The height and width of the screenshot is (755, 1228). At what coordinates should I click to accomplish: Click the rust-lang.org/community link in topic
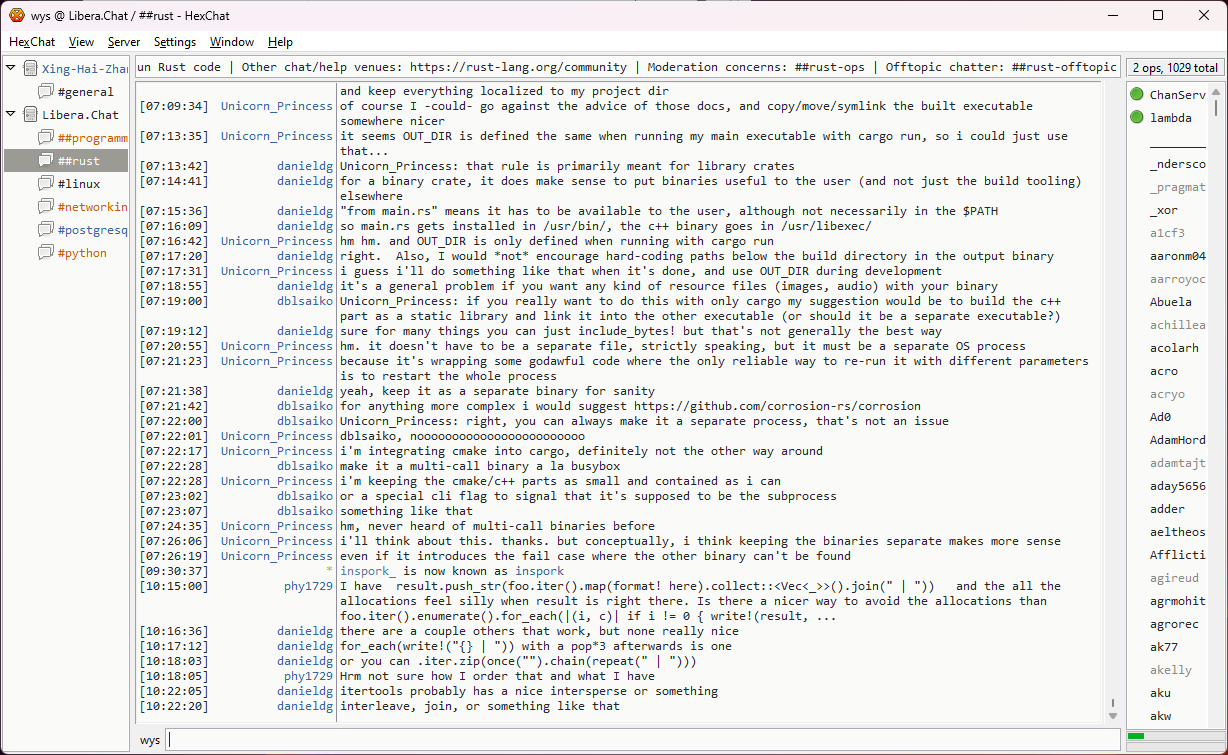[518, 67]
